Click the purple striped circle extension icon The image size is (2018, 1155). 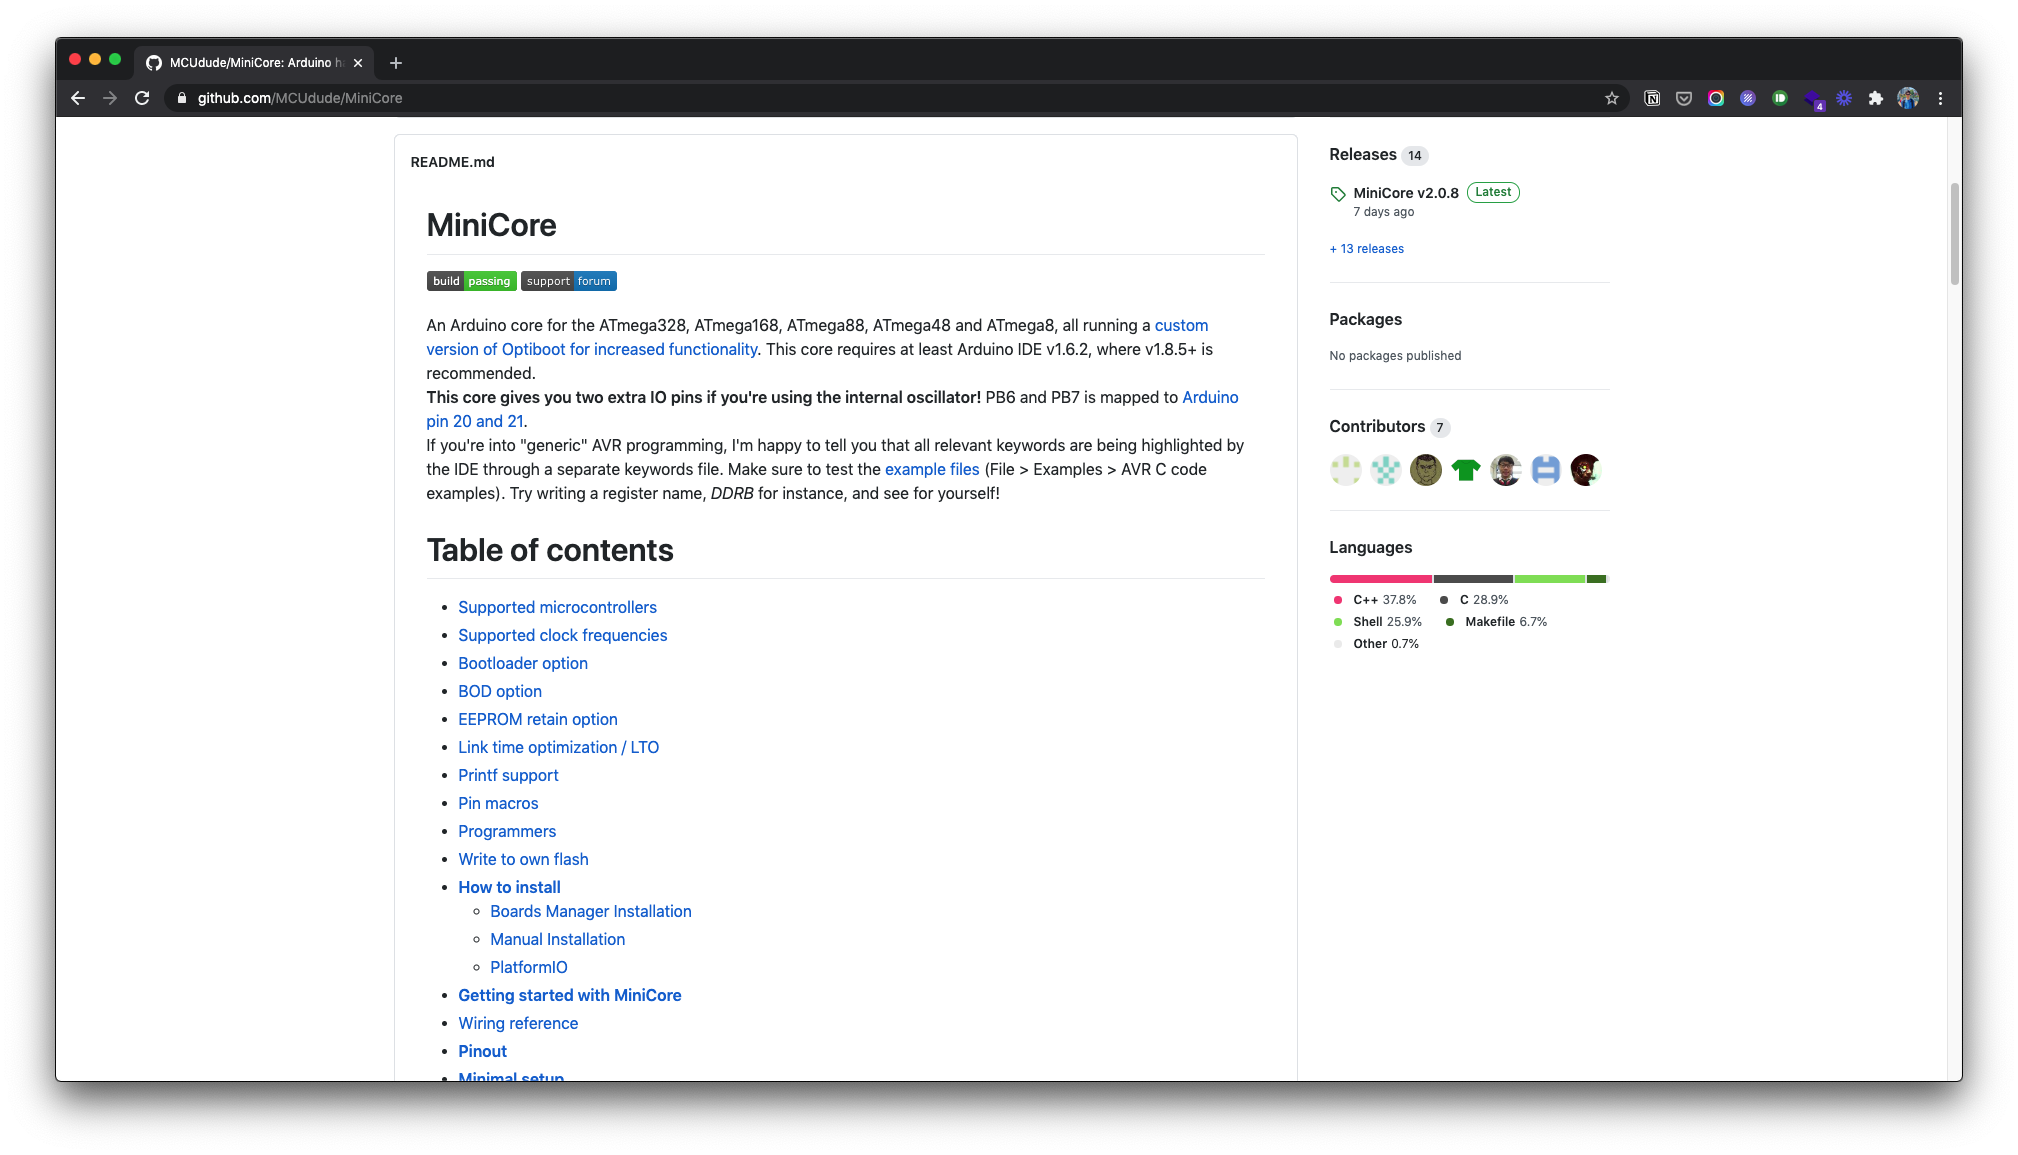click(1748, 98)
